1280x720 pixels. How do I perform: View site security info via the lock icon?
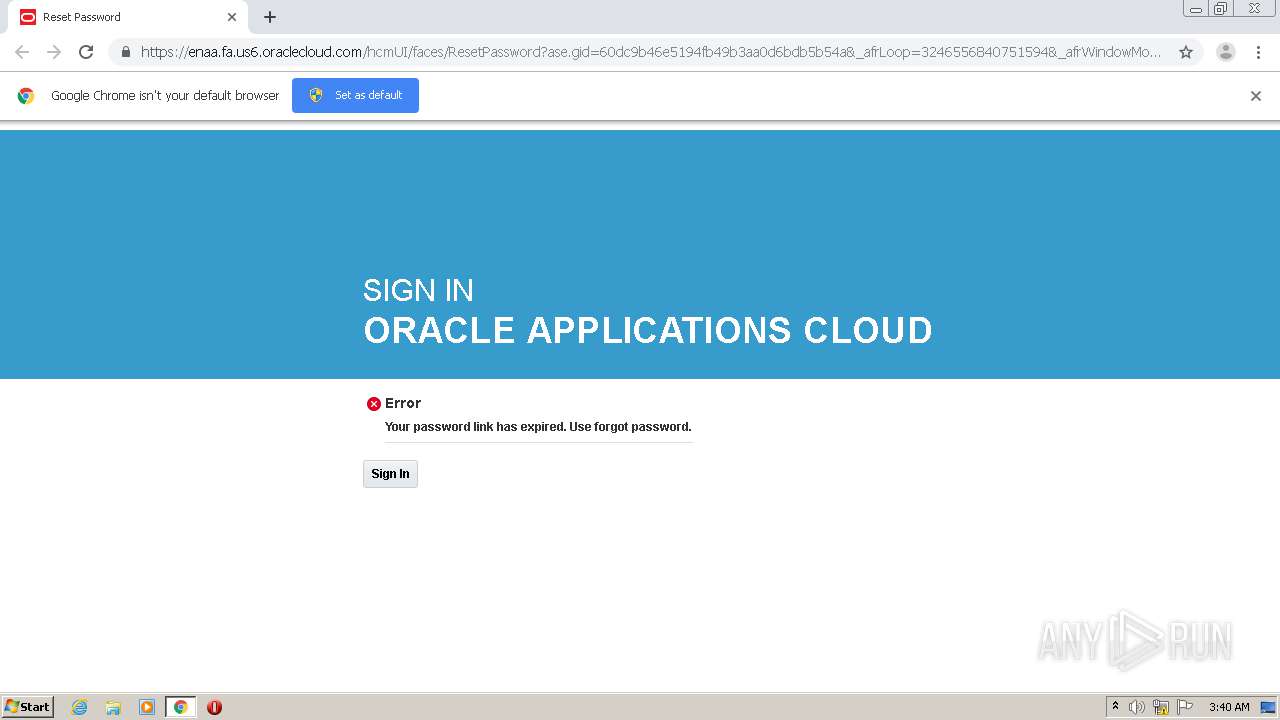tap(125, 52)
